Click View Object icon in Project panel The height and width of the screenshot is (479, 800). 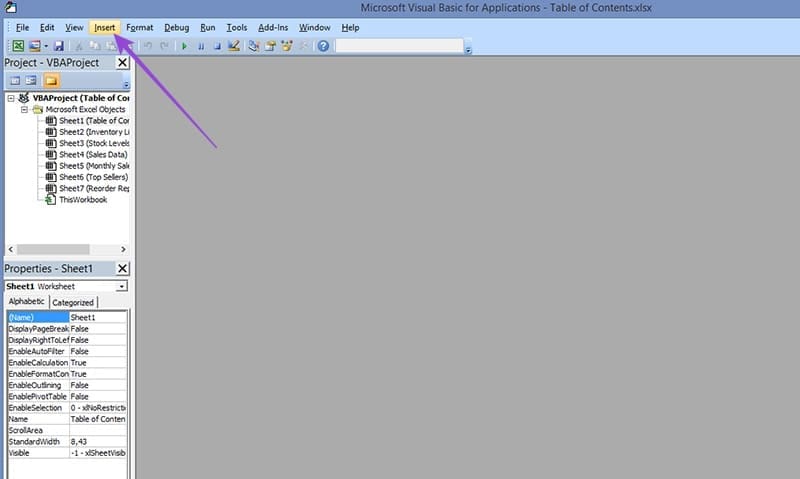31,81
